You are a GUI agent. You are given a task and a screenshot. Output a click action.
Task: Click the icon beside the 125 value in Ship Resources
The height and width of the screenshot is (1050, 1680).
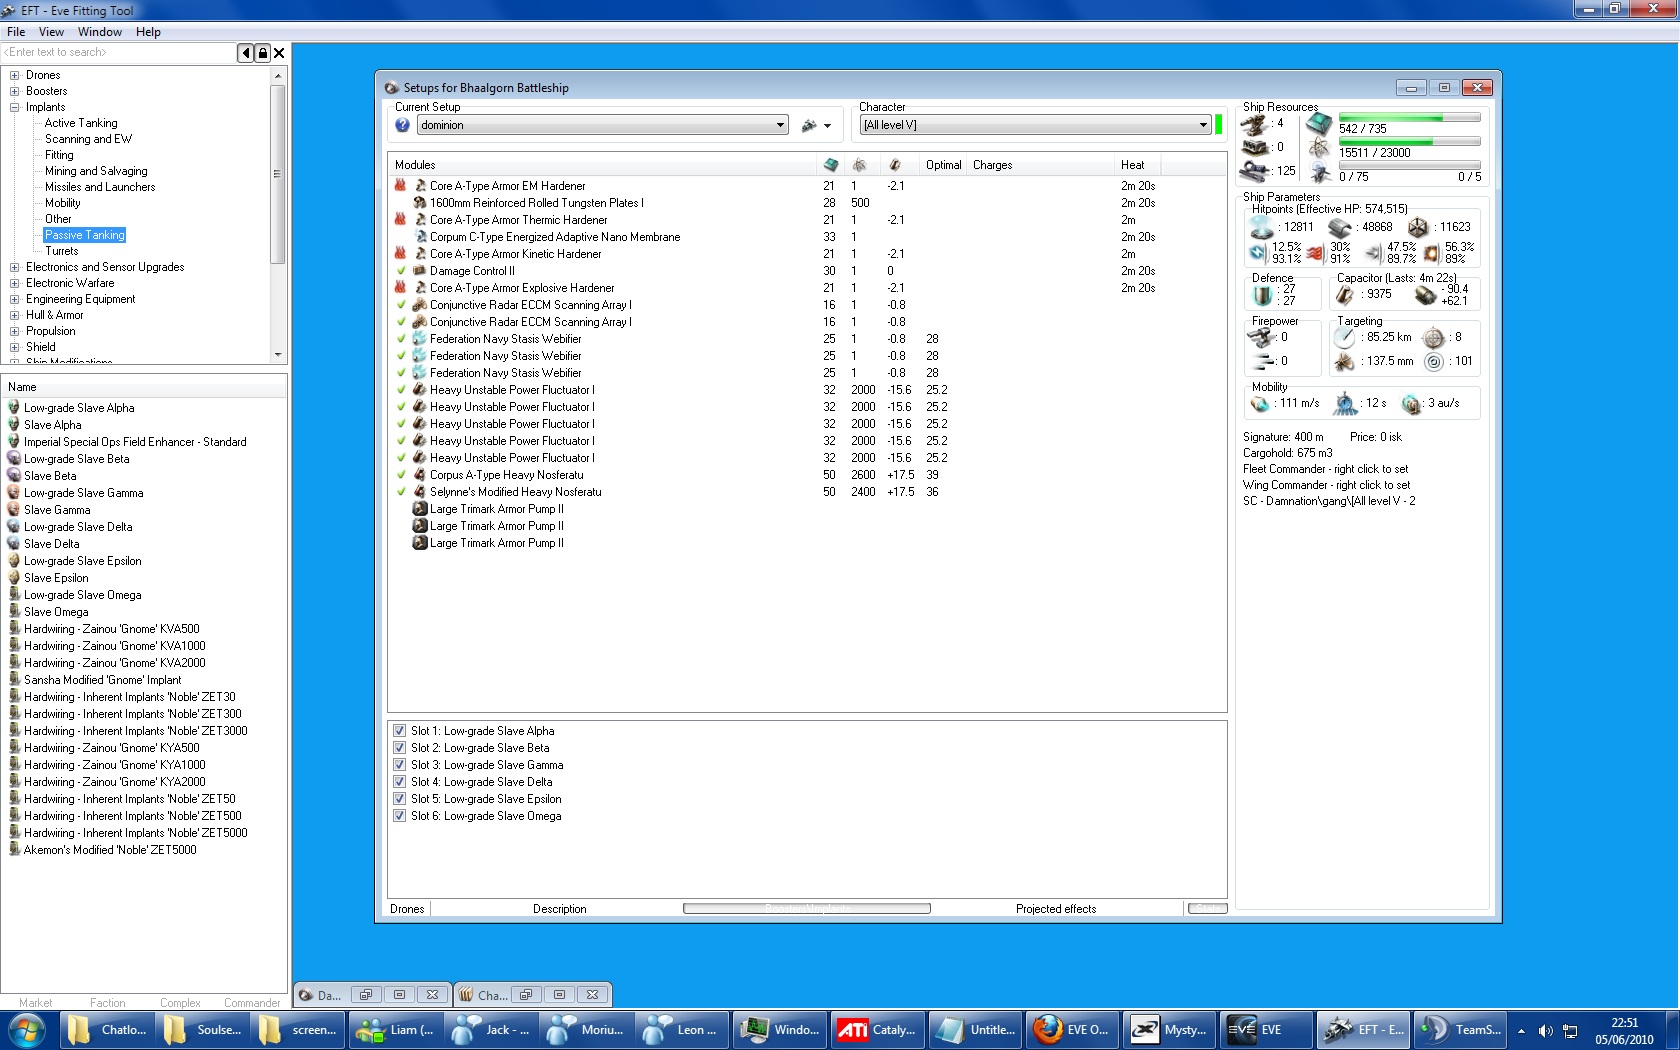pos(1255,171)
